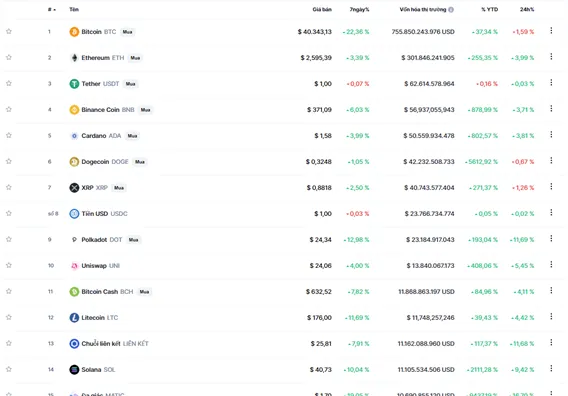The image size is (568, 396).
Task: Sort by the Giá bán price column
Action: [x=322, y=9]
